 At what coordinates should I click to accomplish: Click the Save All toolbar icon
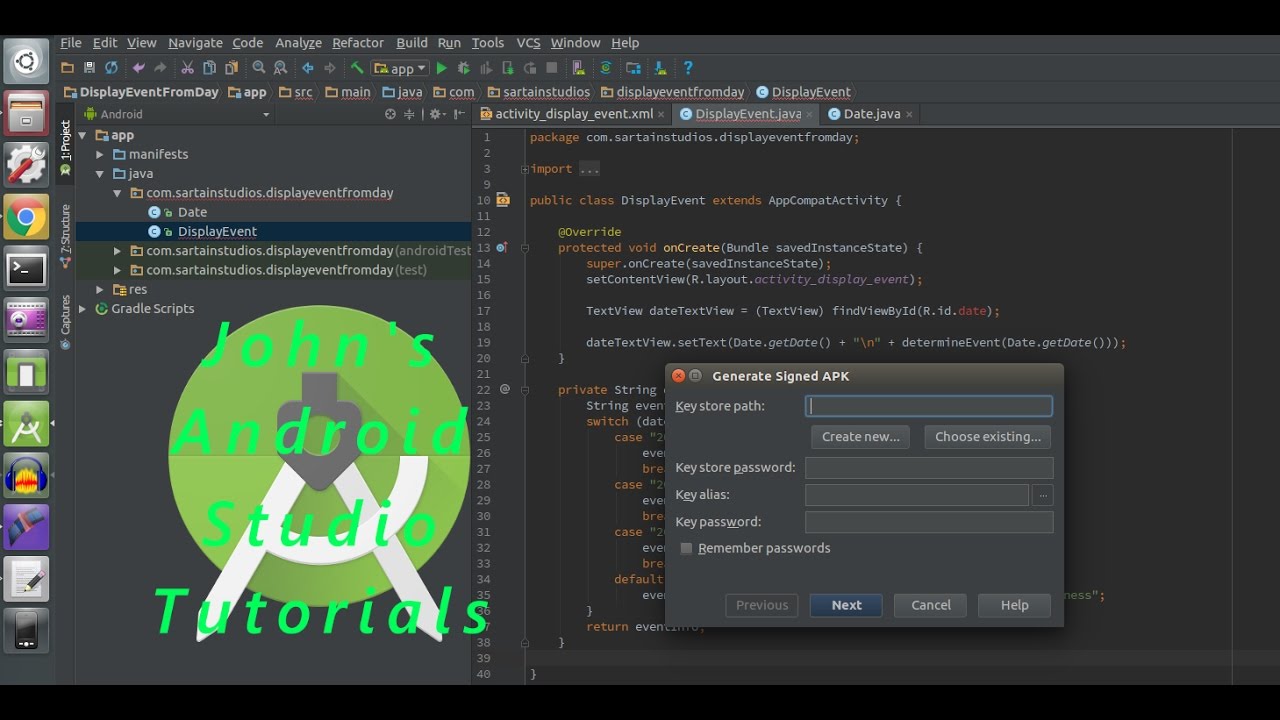tap(89, 68)
